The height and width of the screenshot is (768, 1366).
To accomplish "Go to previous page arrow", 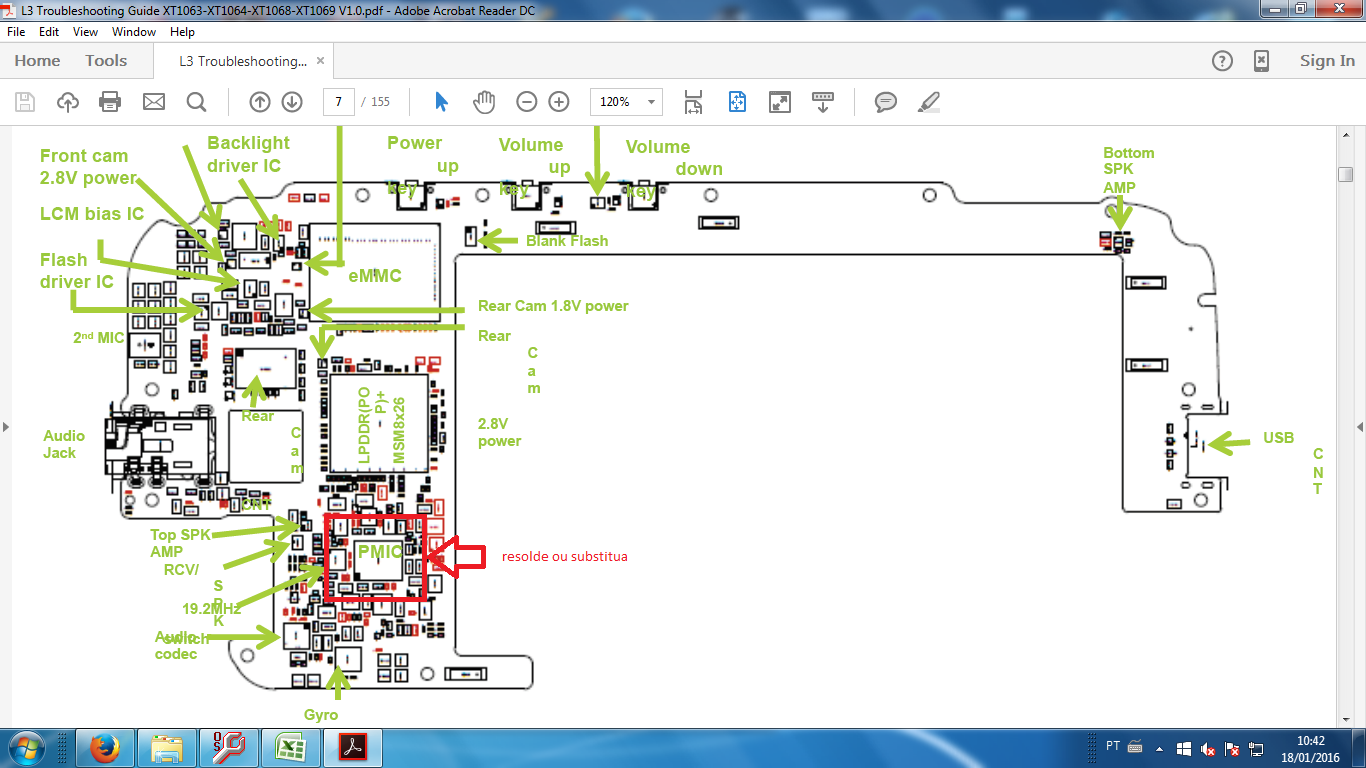I will (260, 102).
